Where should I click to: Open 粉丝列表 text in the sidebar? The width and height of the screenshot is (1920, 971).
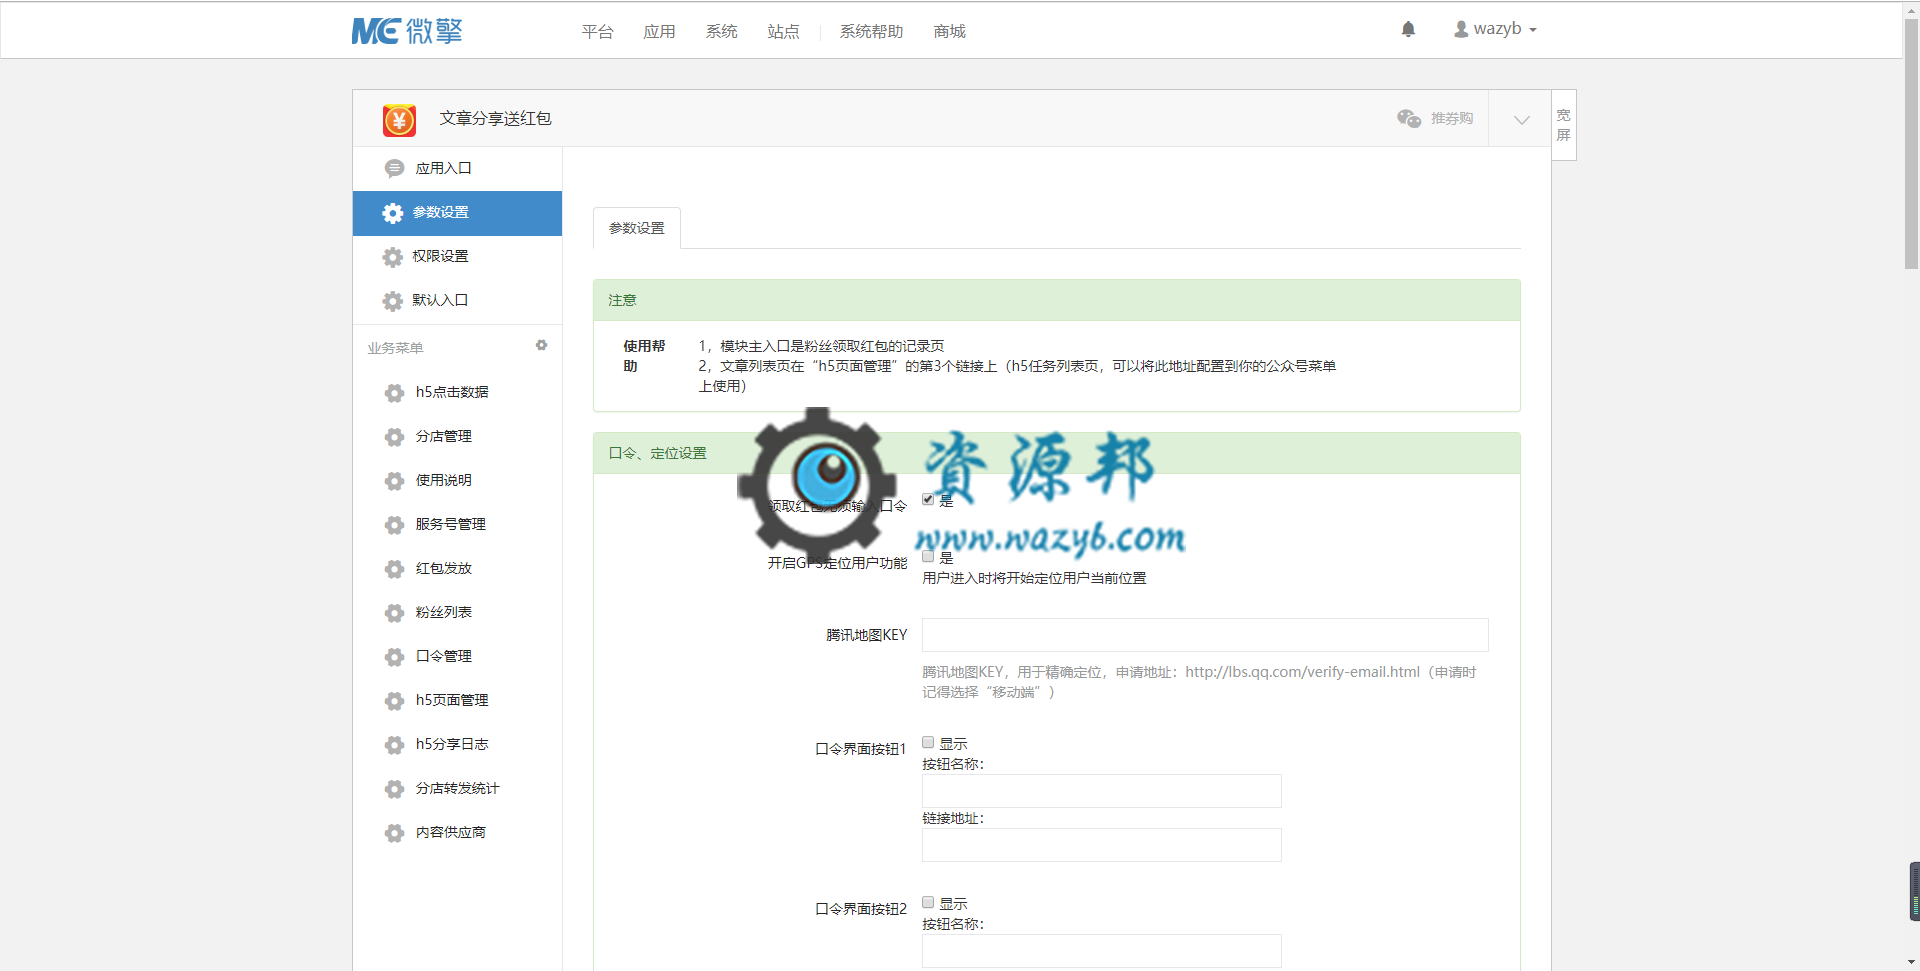(443, 612)
